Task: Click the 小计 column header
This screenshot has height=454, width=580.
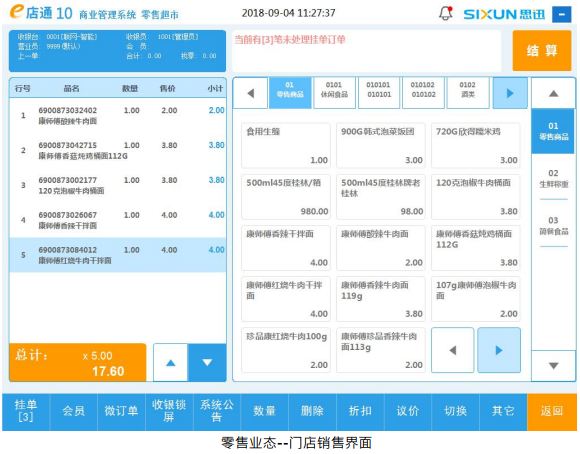Action: click(215, 88)
